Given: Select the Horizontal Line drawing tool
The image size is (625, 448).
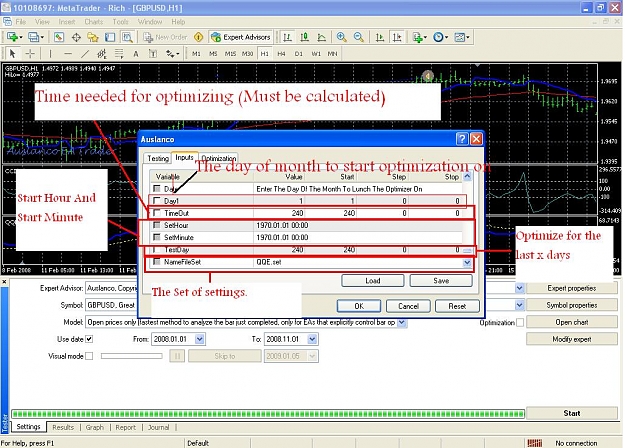Looking at the screenshot, I should tap(68, 53).
